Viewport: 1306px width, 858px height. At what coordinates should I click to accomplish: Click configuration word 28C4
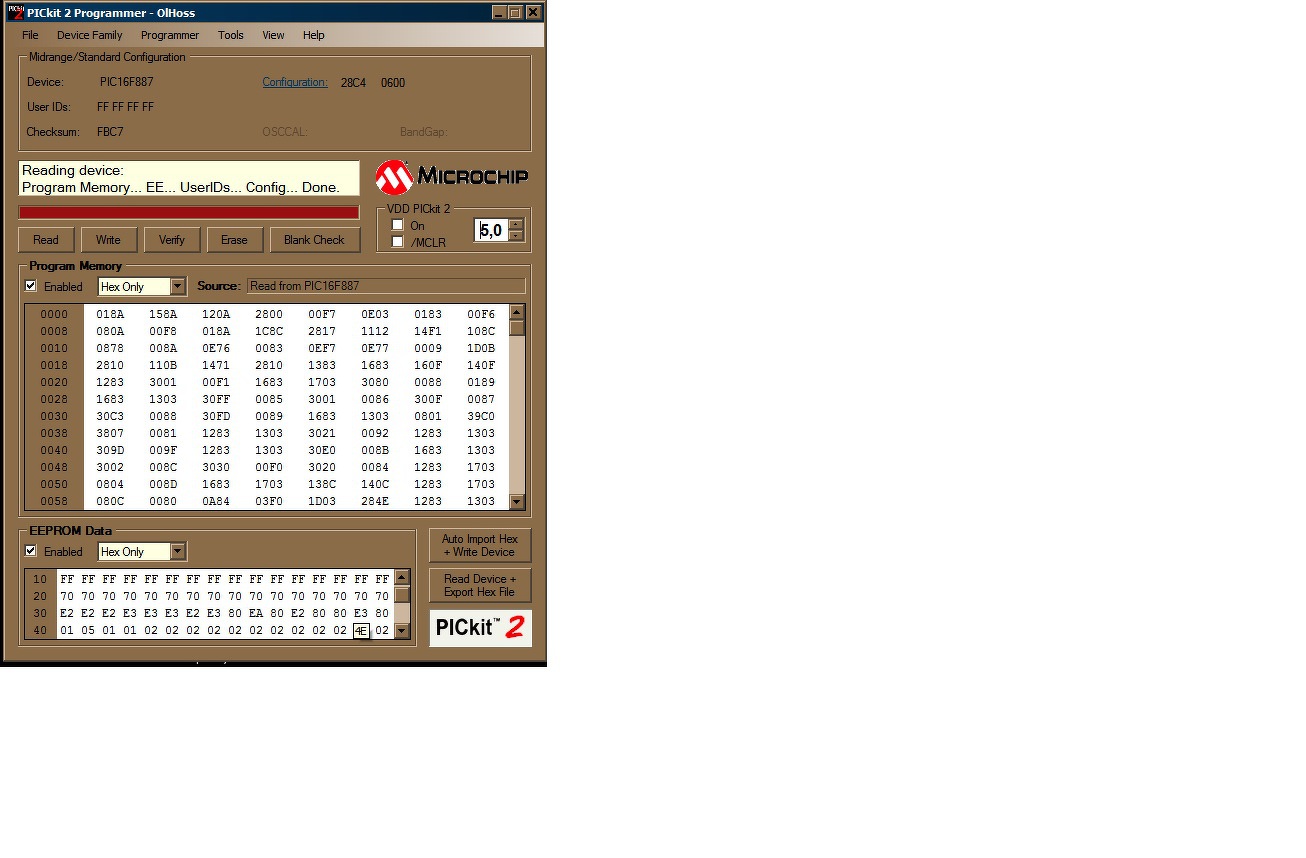click(x=353, y=83)
